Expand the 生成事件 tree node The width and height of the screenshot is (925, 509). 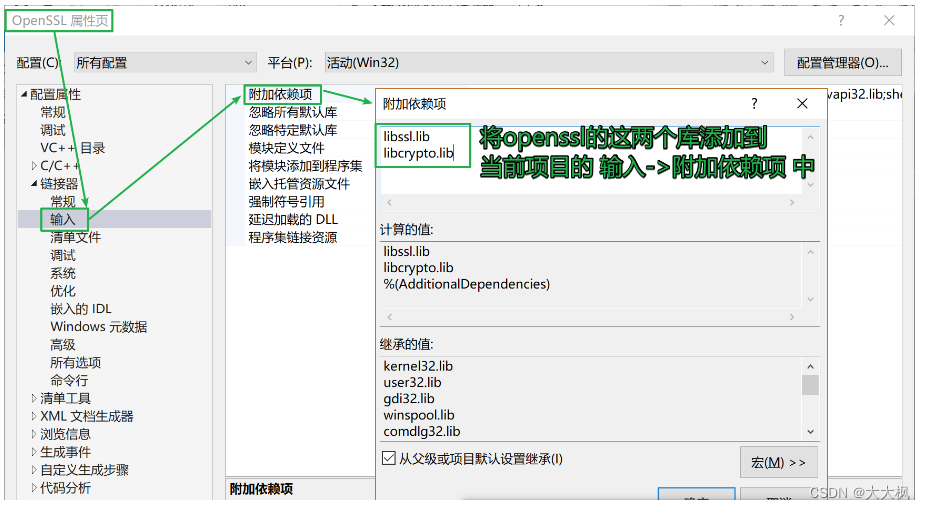click(34, 452)
